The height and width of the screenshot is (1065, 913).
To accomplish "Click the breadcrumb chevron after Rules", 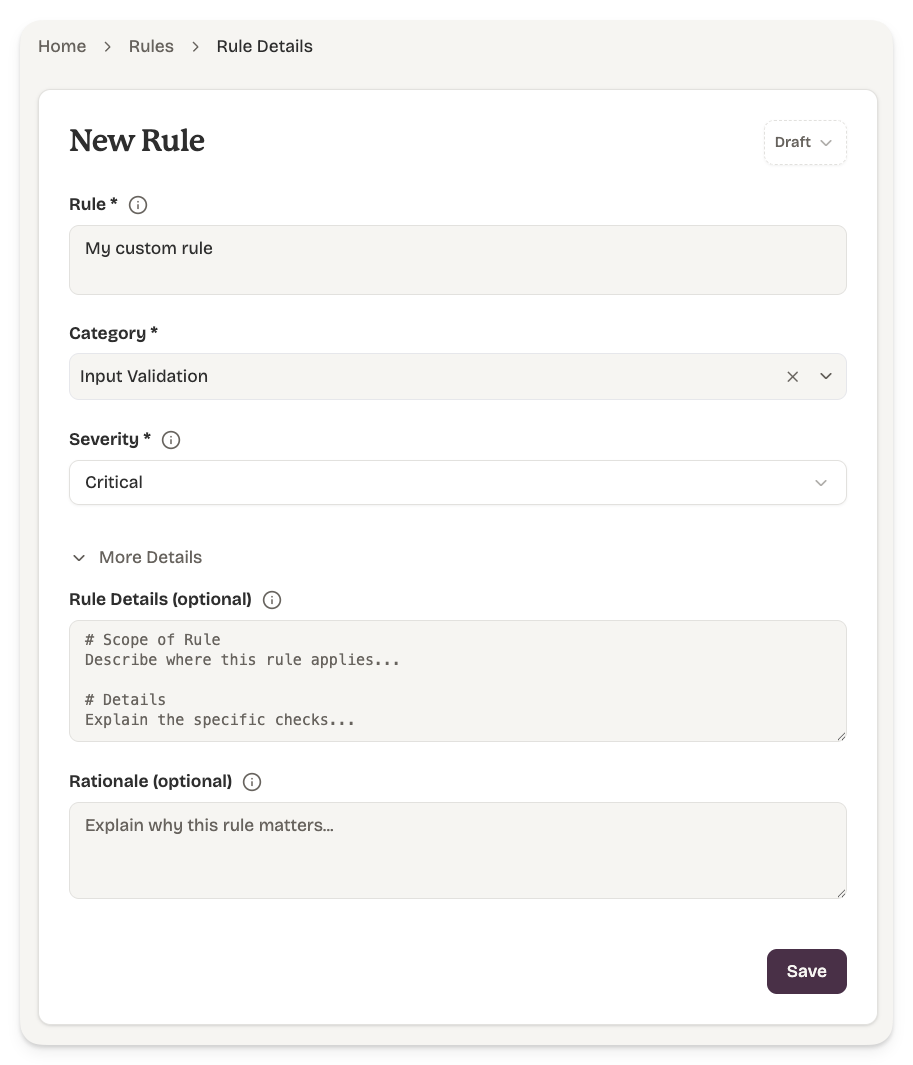I will [x=196, y=46].
